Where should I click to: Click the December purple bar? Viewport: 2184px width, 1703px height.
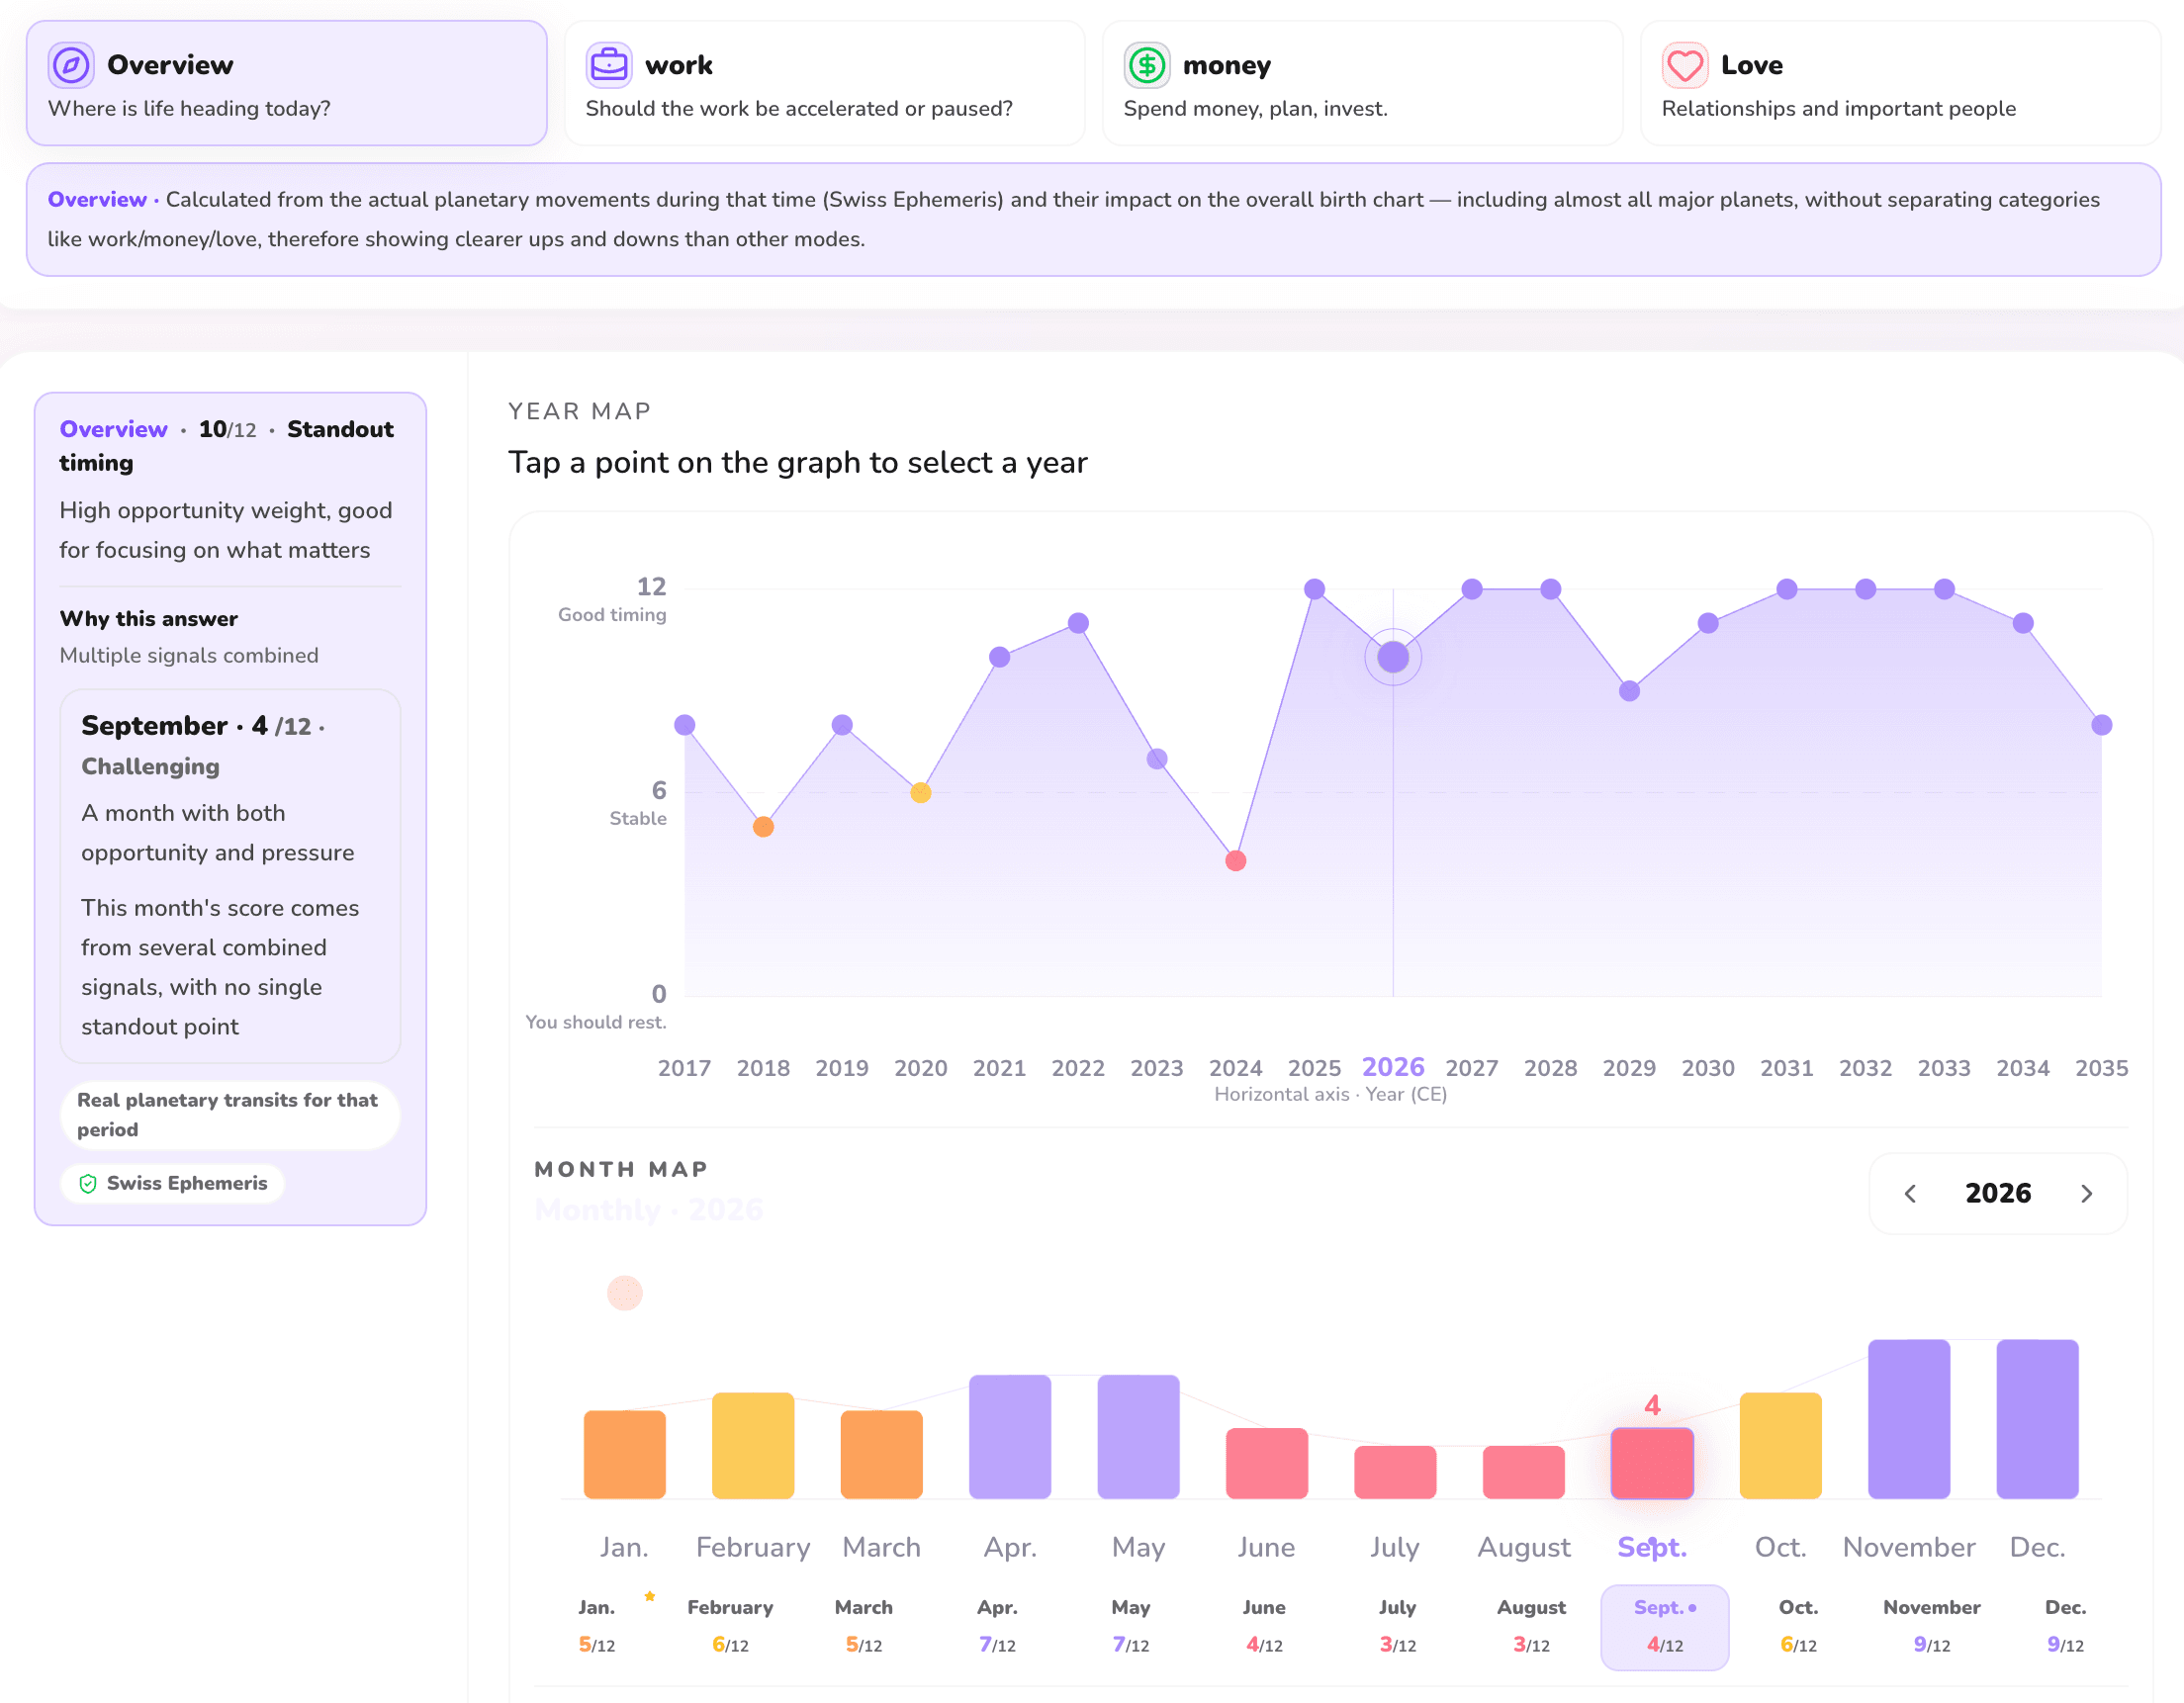coord(2037,1419)
